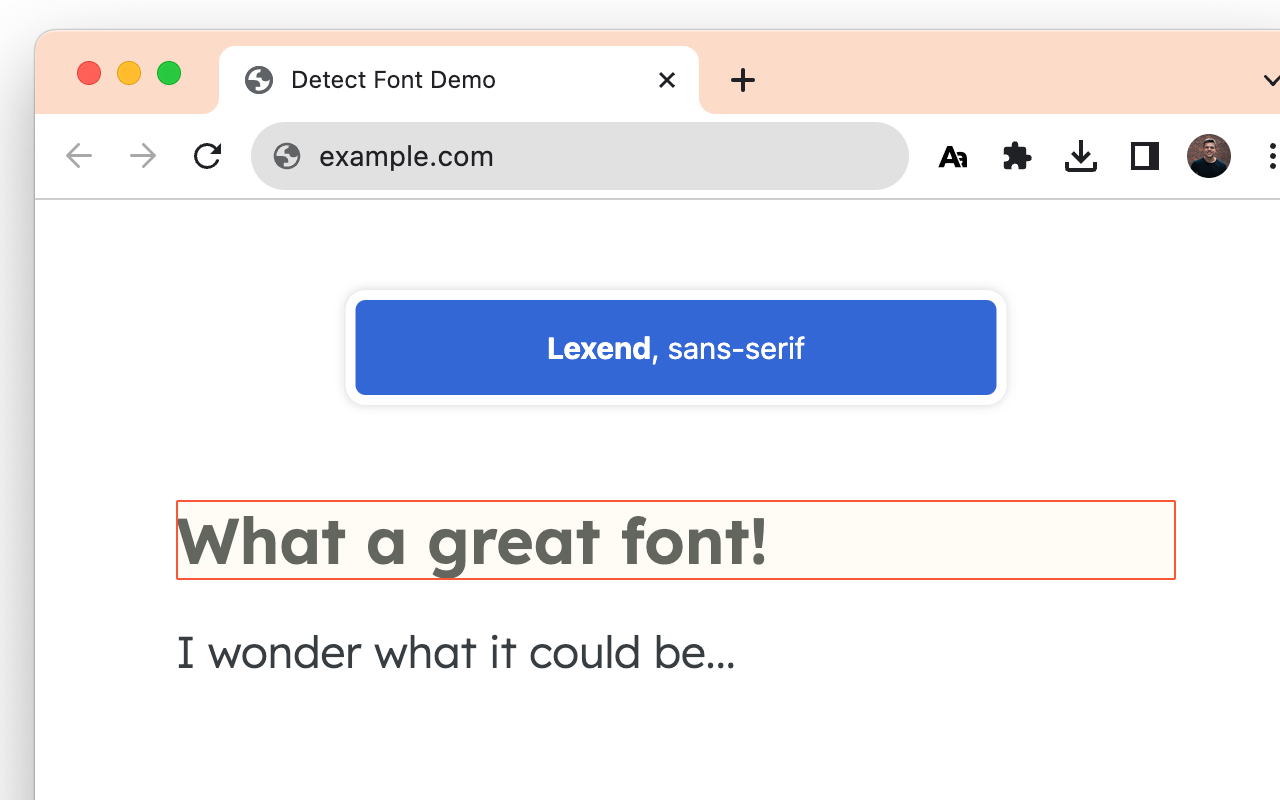Screen dimensions: 1280x800
Task: Click the site information globe icon
Action: (287, 156)
